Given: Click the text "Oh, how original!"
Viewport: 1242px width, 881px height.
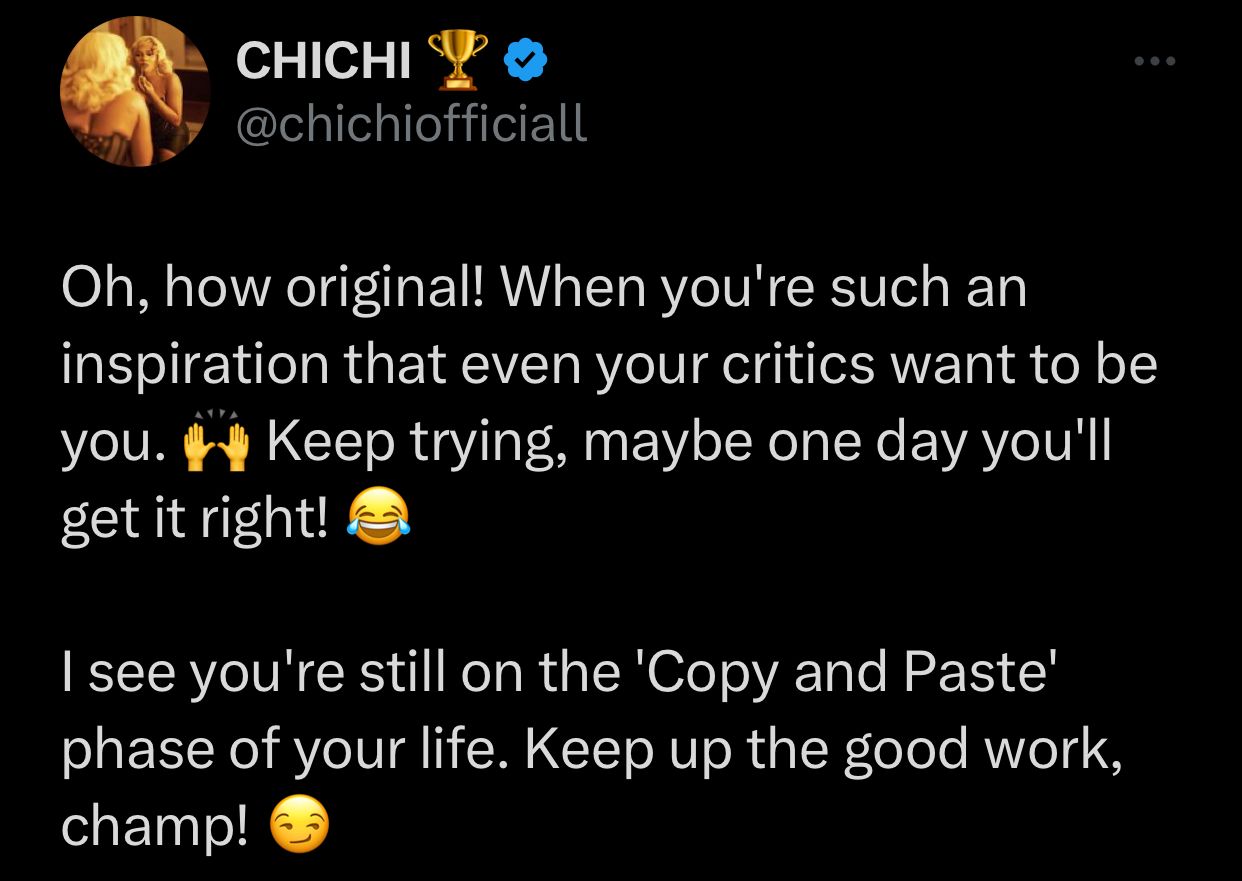Looking at the screenshot, I should point(275,289).
